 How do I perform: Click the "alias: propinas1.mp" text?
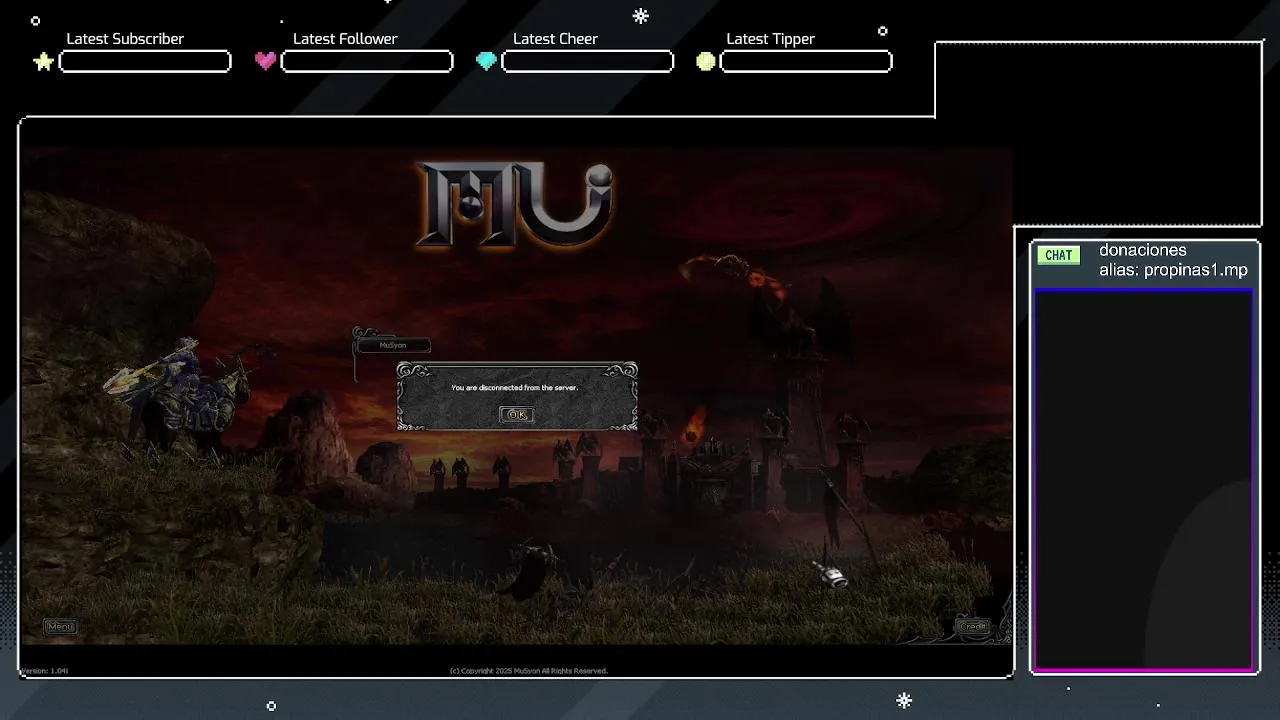(1174, 270)
